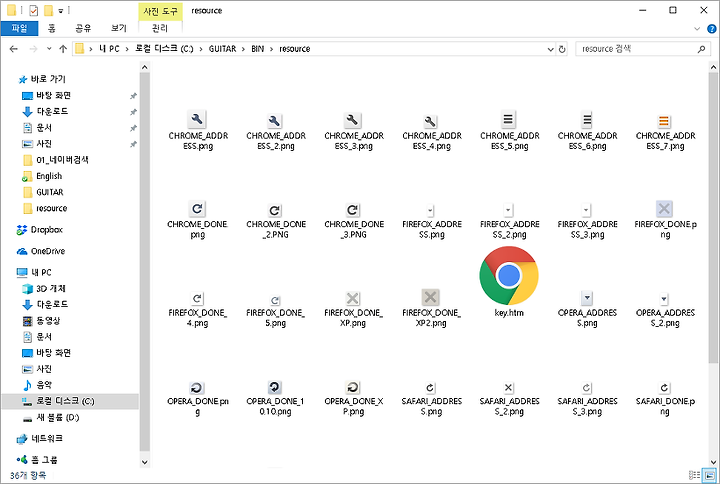Open OneDrive in navigation pane
720x484 pixels.
click(47, 251)
